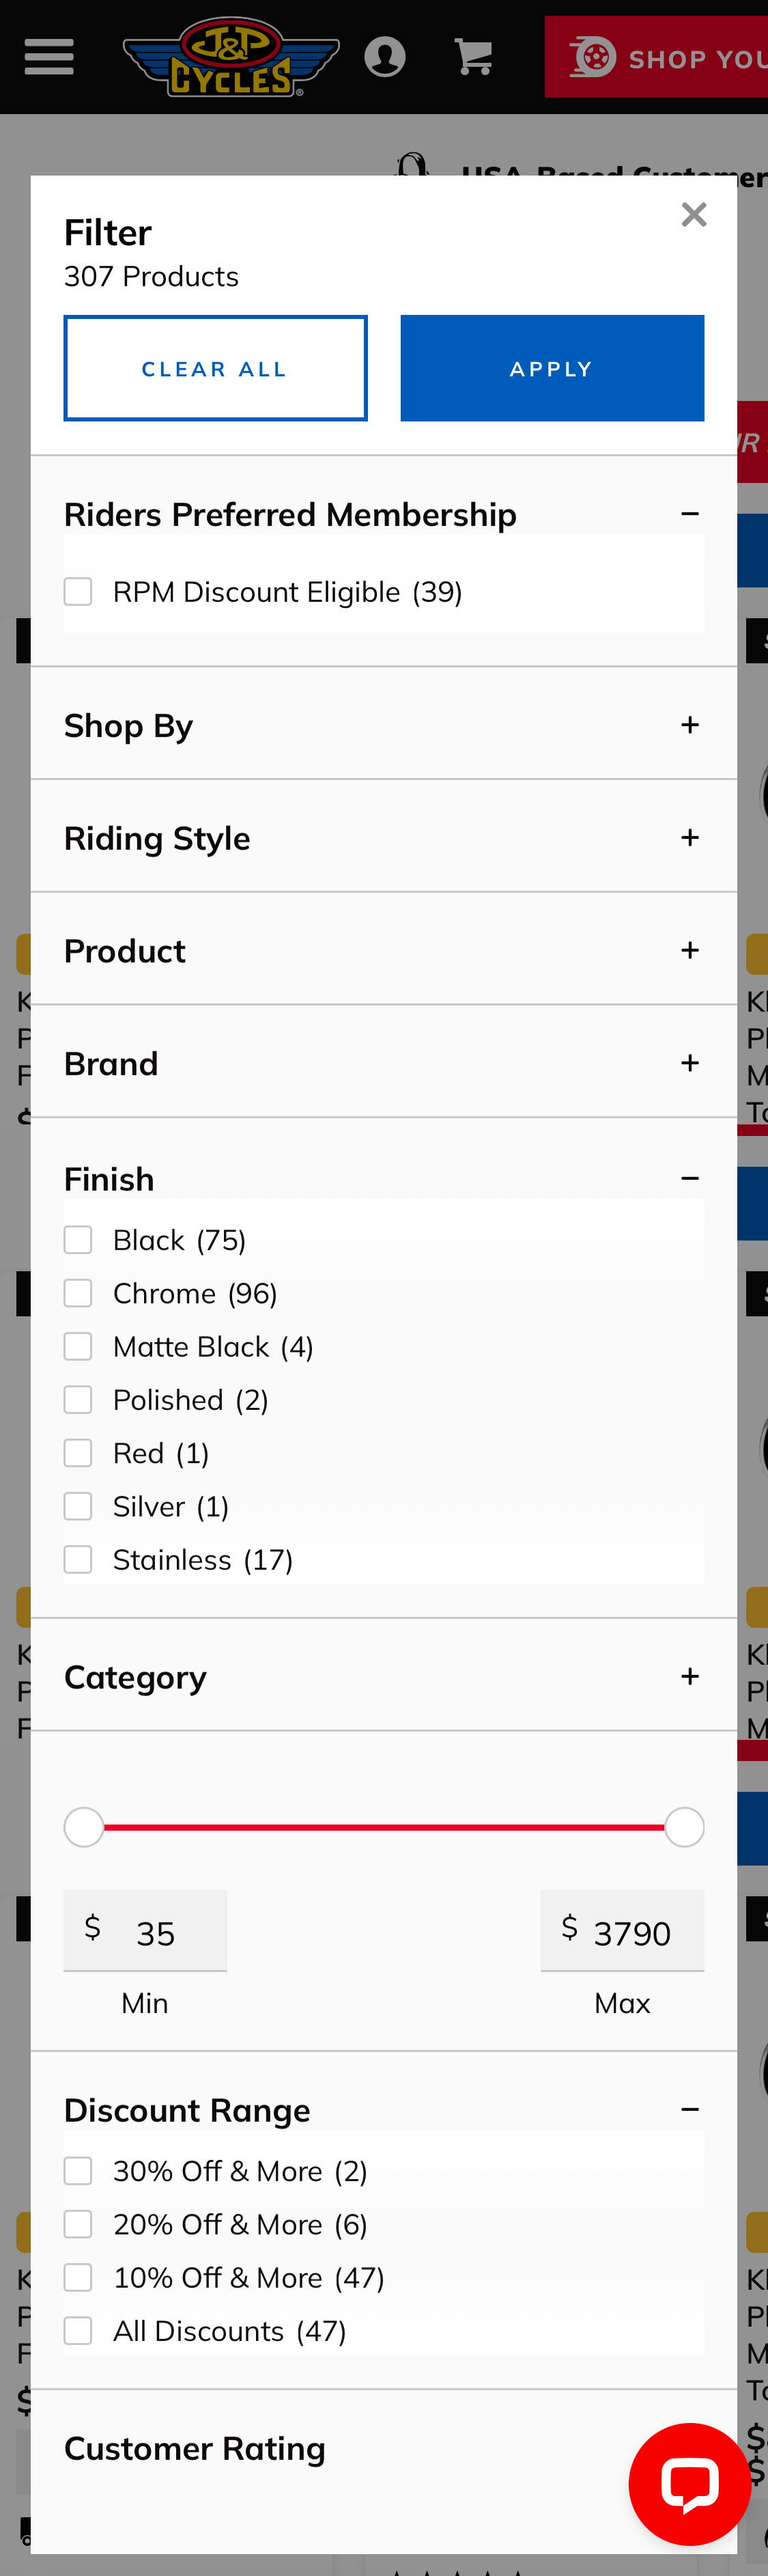View the shopping cart
Image resolution: width=768 pixels, height=2576 pixels.
coord(473,56)
